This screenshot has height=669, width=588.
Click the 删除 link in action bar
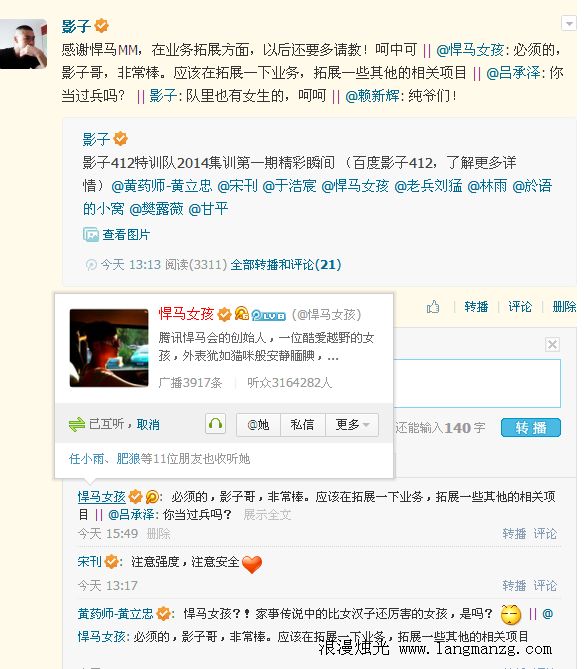tap(564, 306)
